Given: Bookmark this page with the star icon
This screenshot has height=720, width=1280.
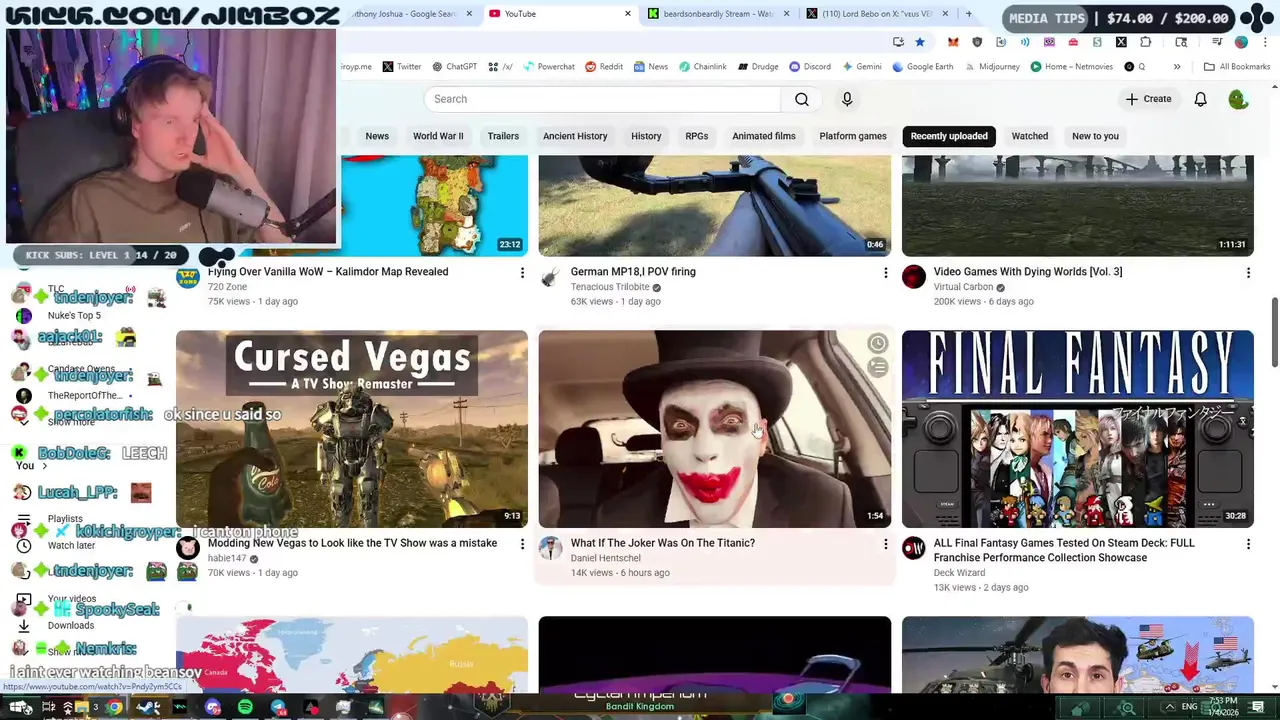Looking at the screenshot, I should pyautogui.click(x=920, y=42).
